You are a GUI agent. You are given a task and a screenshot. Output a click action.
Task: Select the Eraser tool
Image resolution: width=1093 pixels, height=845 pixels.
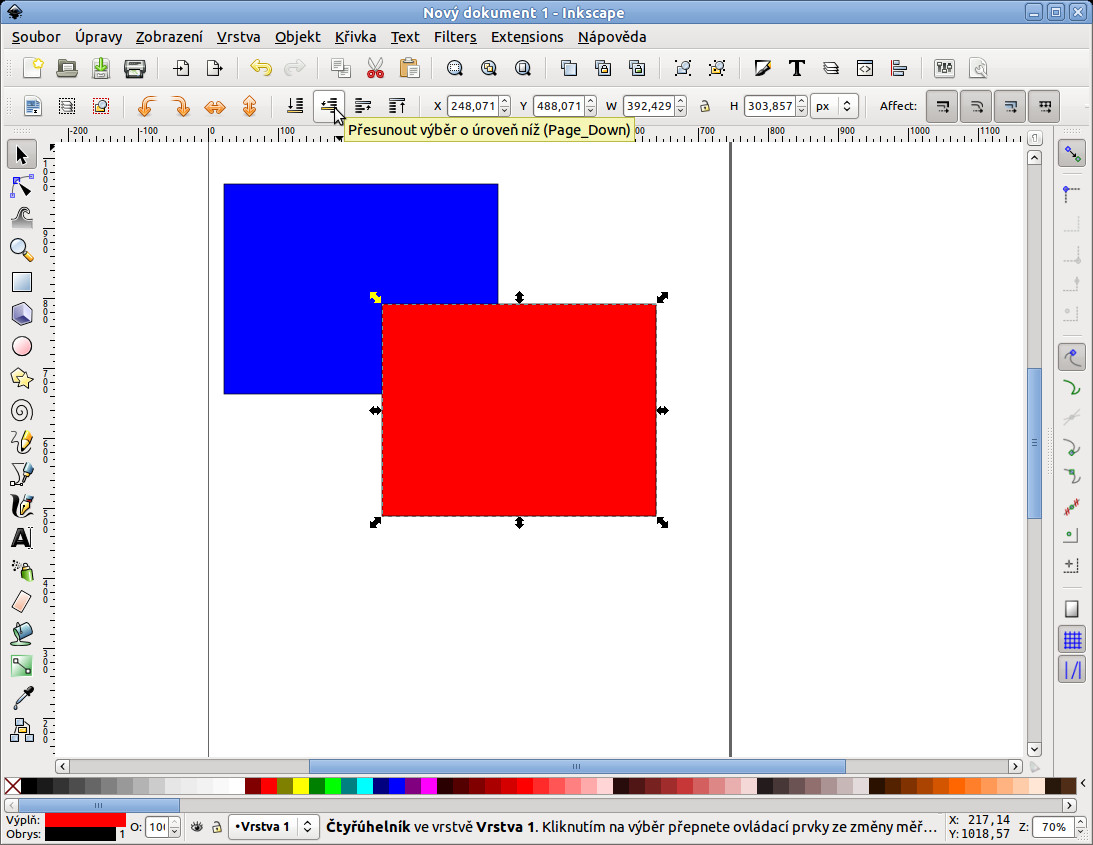pos(22,602)
